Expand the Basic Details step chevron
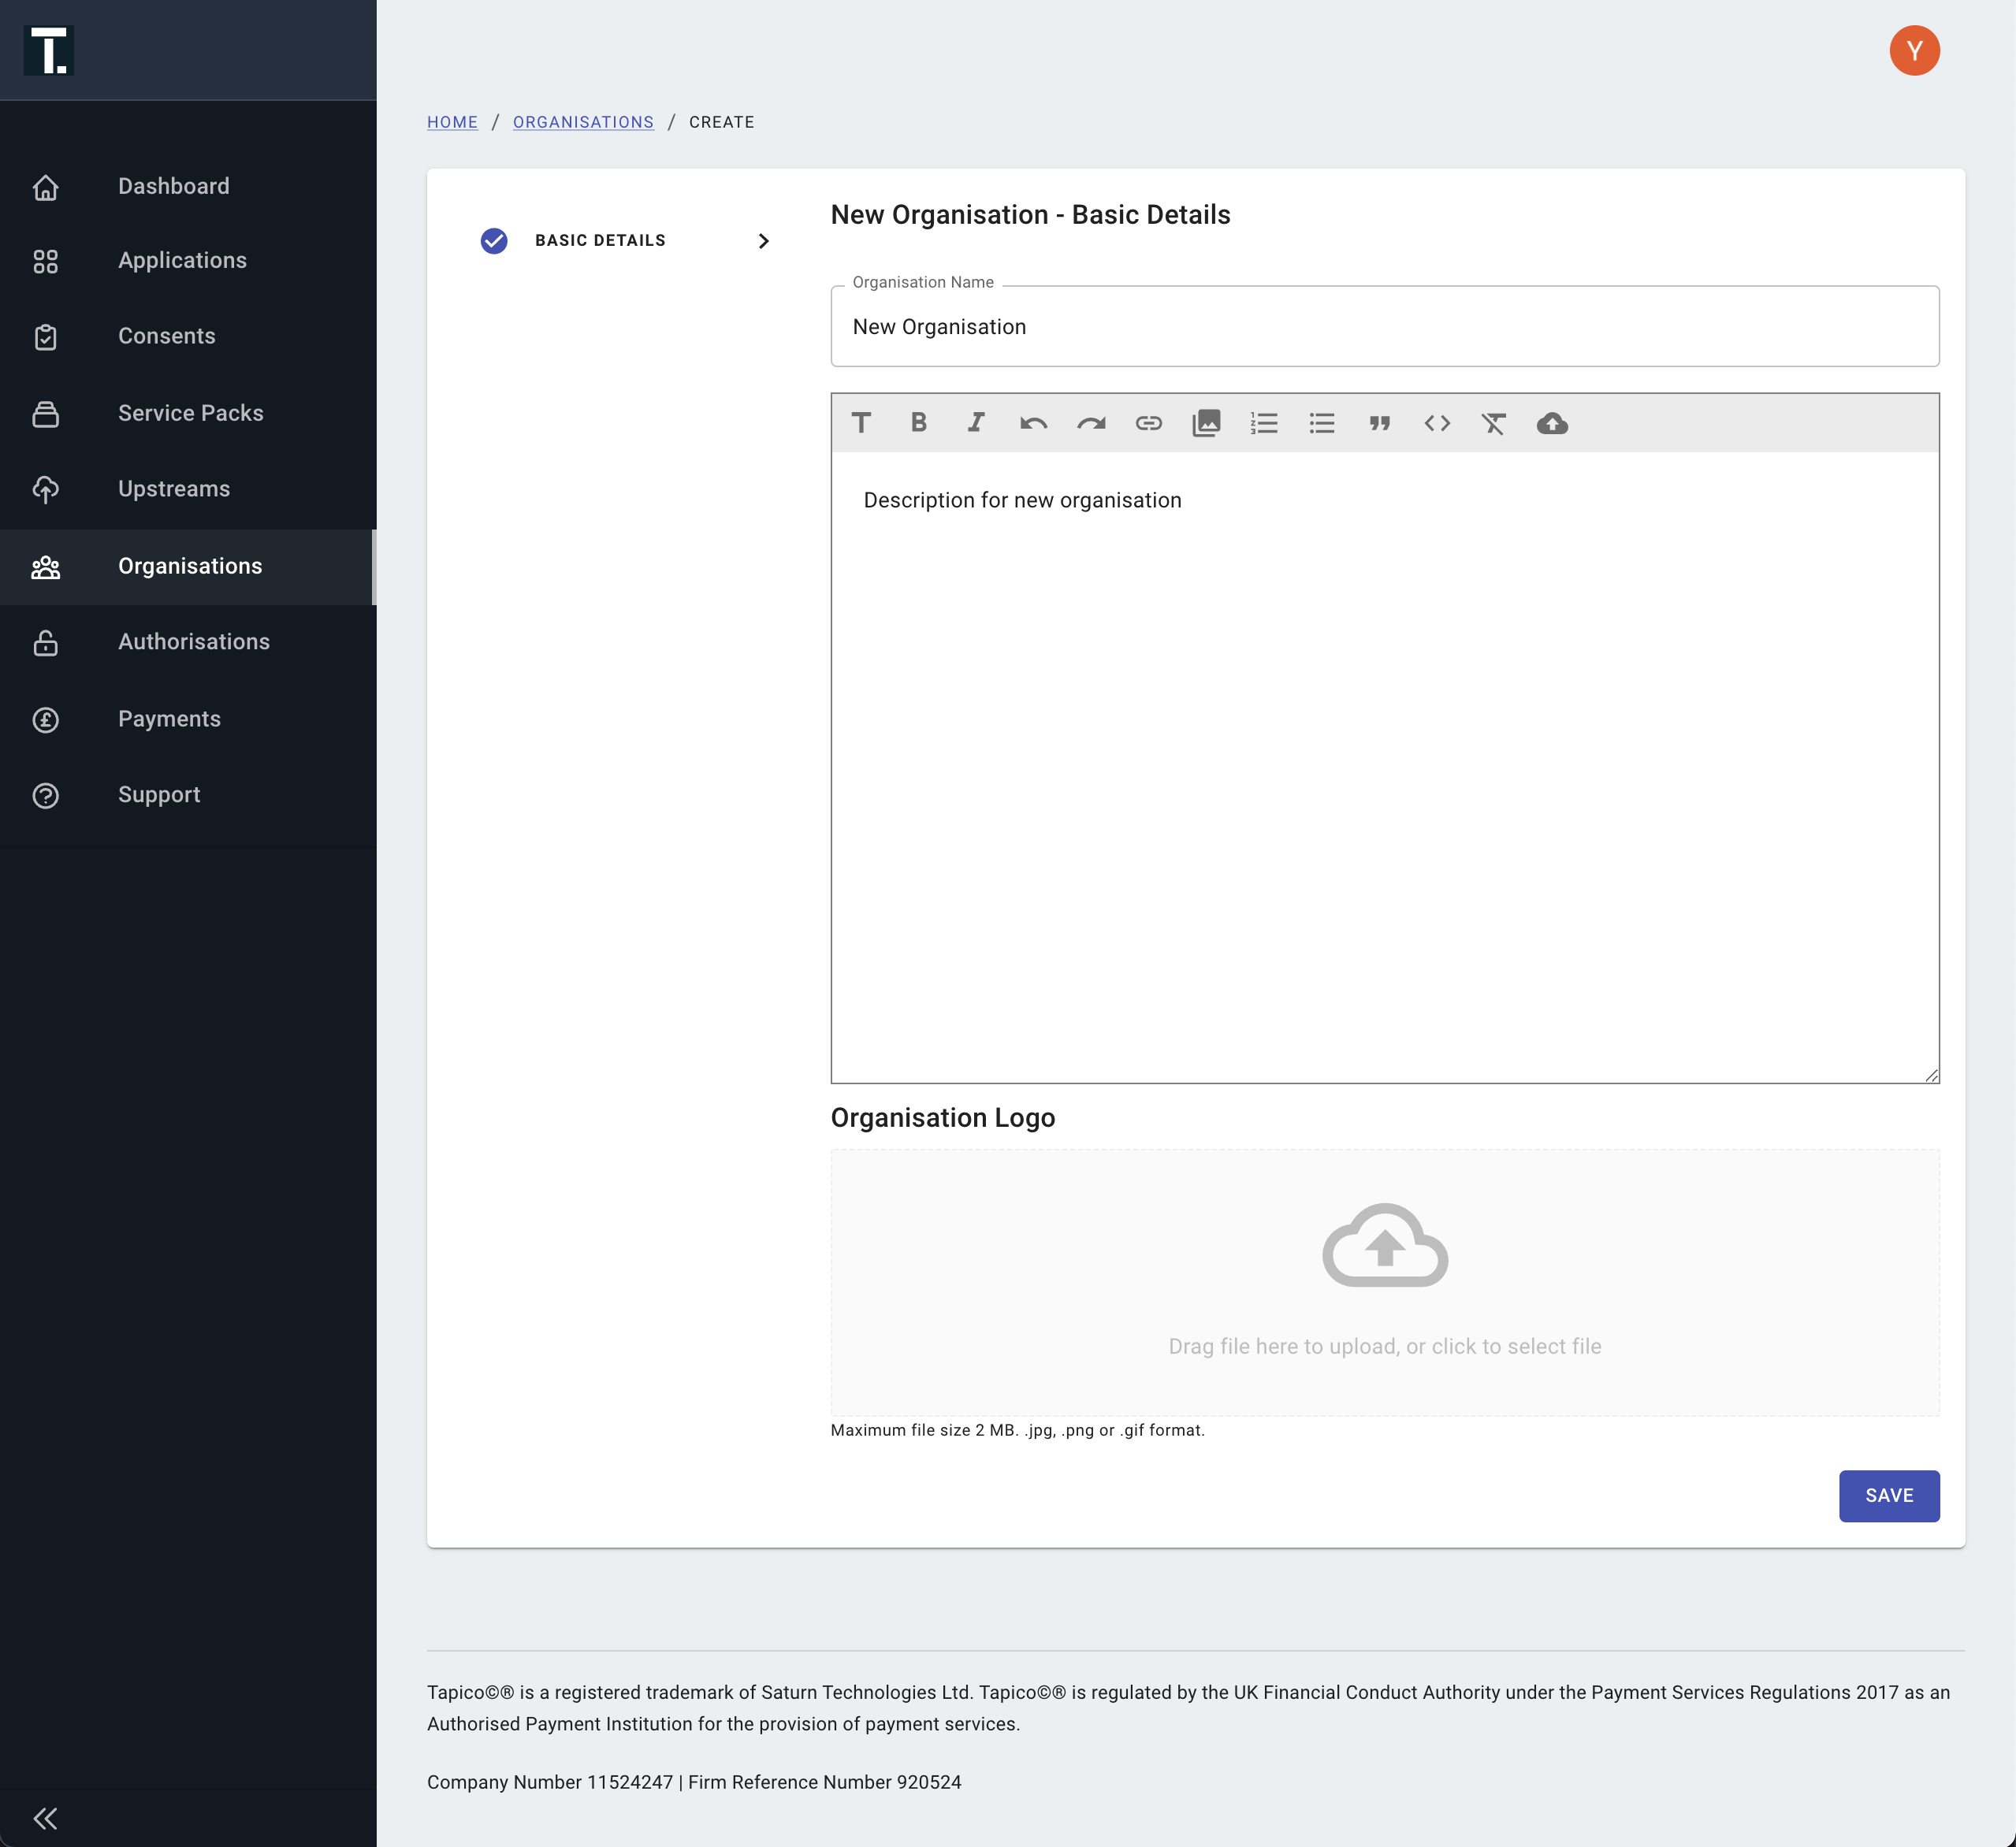The image size is (2016, 1847). tap(763, 241)
